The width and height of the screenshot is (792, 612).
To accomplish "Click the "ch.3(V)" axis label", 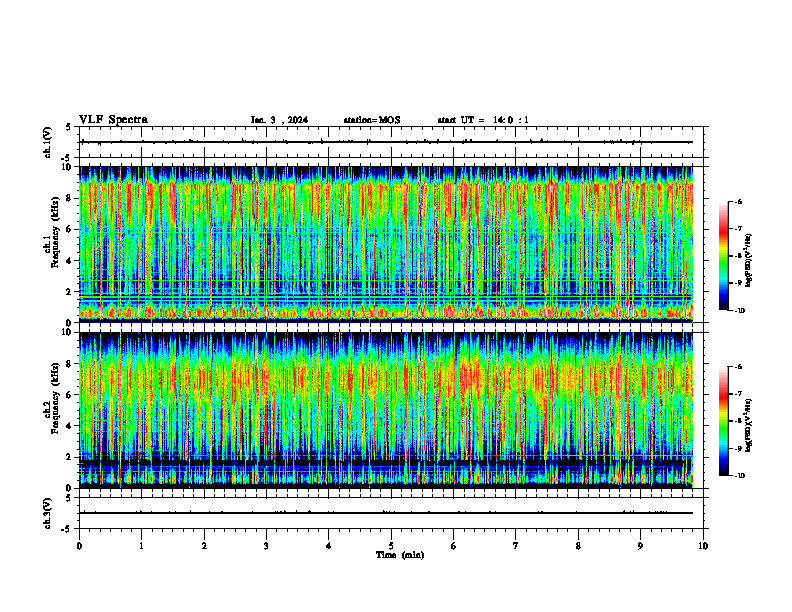I will (x=47, y=513).
